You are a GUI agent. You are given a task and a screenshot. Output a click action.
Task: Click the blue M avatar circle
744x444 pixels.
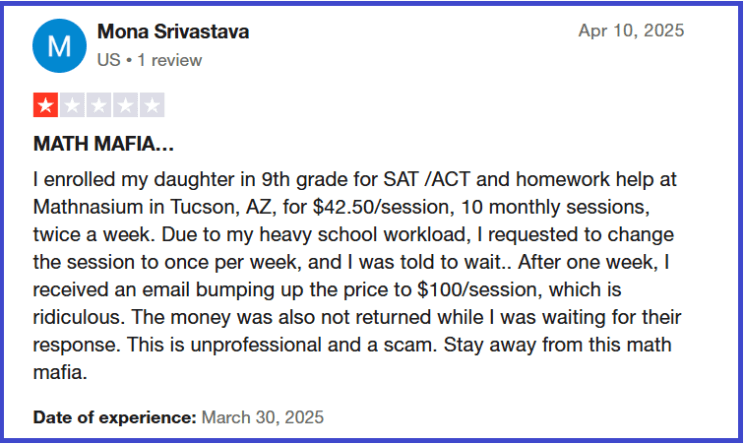tap(59, 45)
